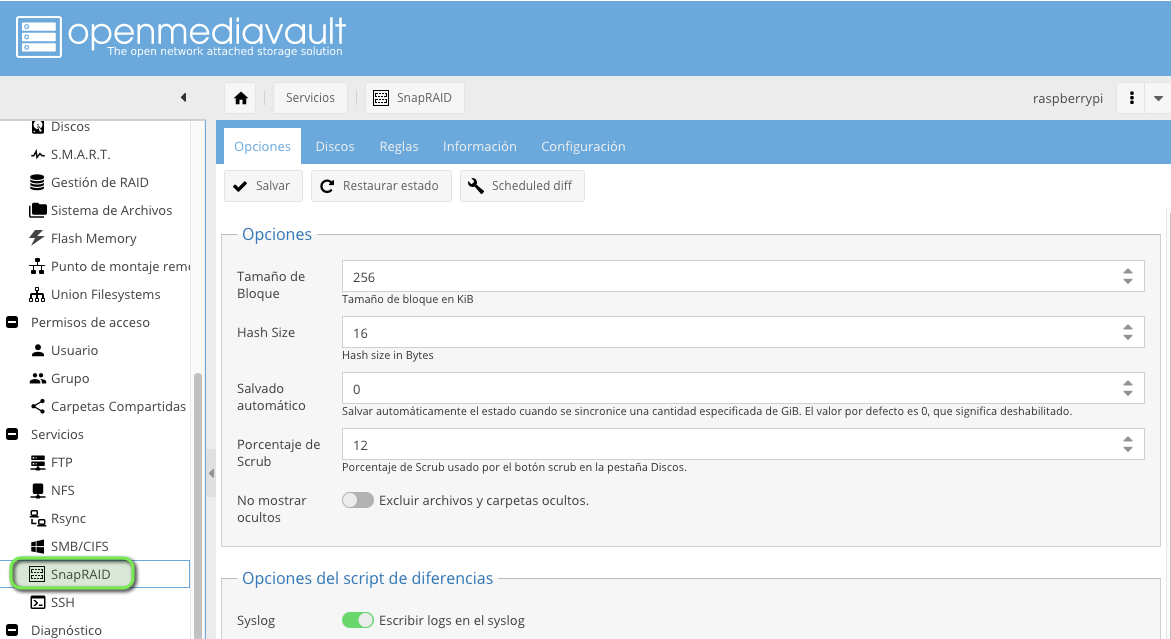Switch to the Reglas tab
1171x639 pixels.
(399, 146)
